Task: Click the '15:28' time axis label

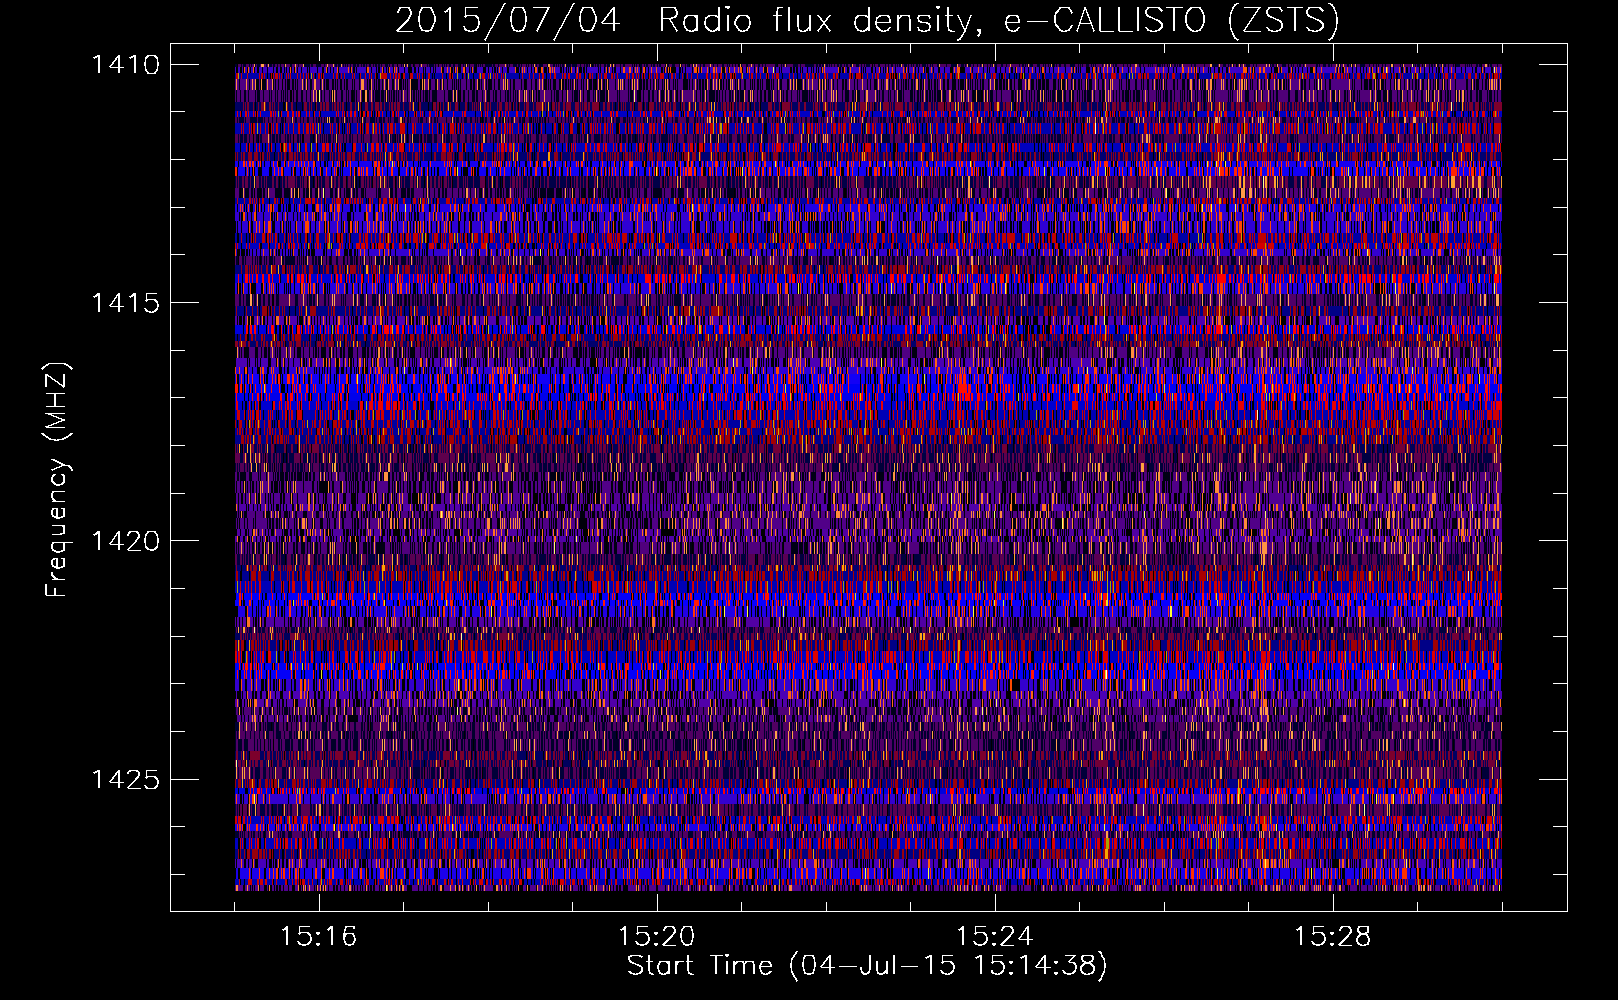Action: pyautogui.click(x=1333, y=937)
